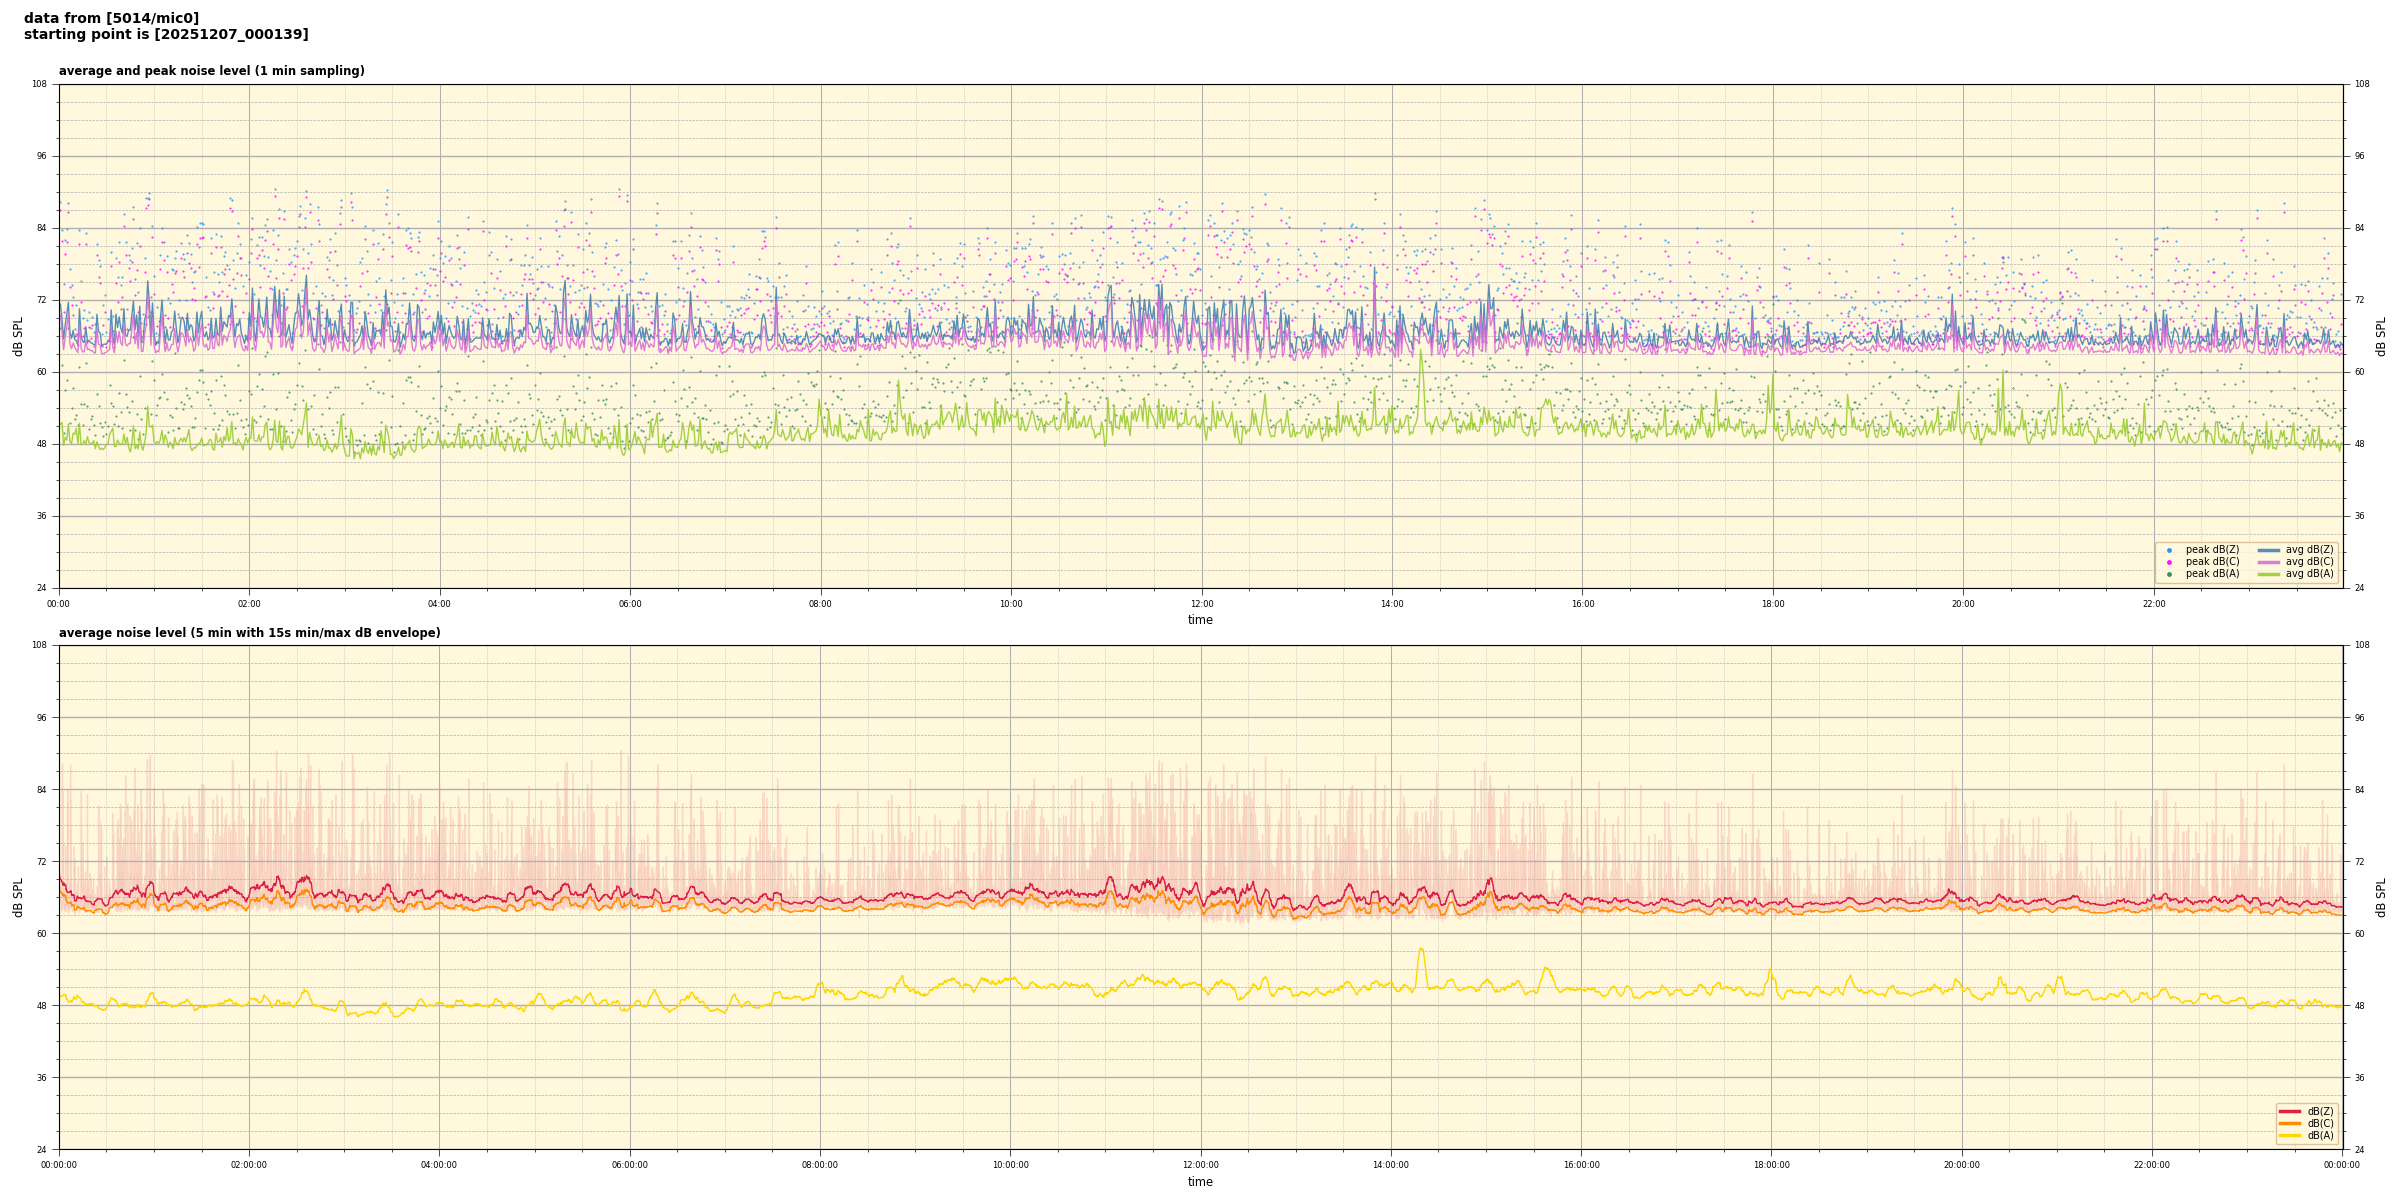Click the tall yellow dB(A) spike after 14:00:00
The image size is (2400, 1200).
pyautogui.click(x=1420, y=950)
